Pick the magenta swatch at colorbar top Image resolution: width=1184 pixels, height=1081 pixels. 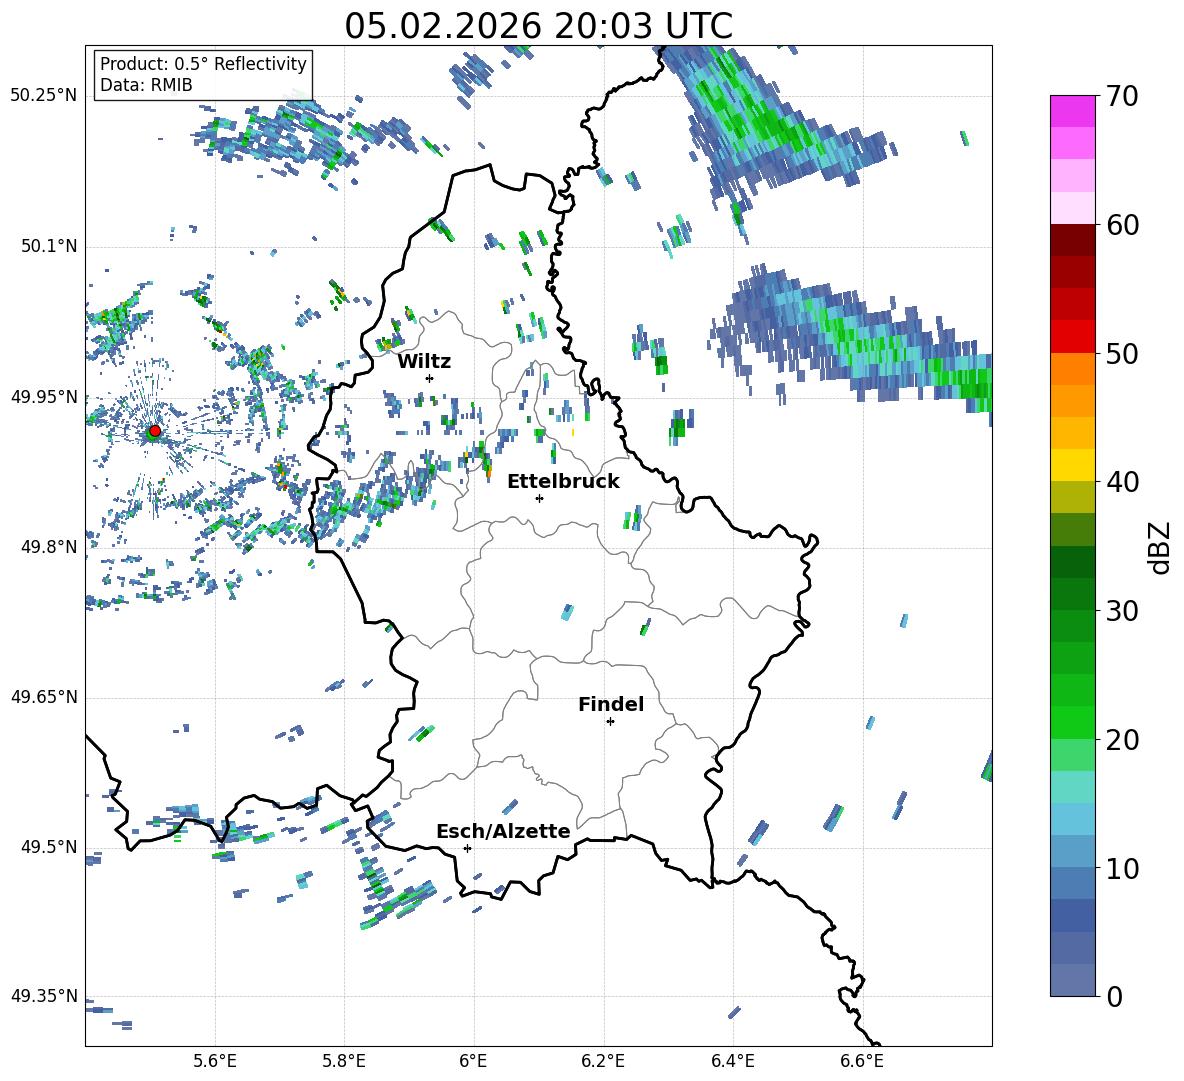click(1072, 111)
